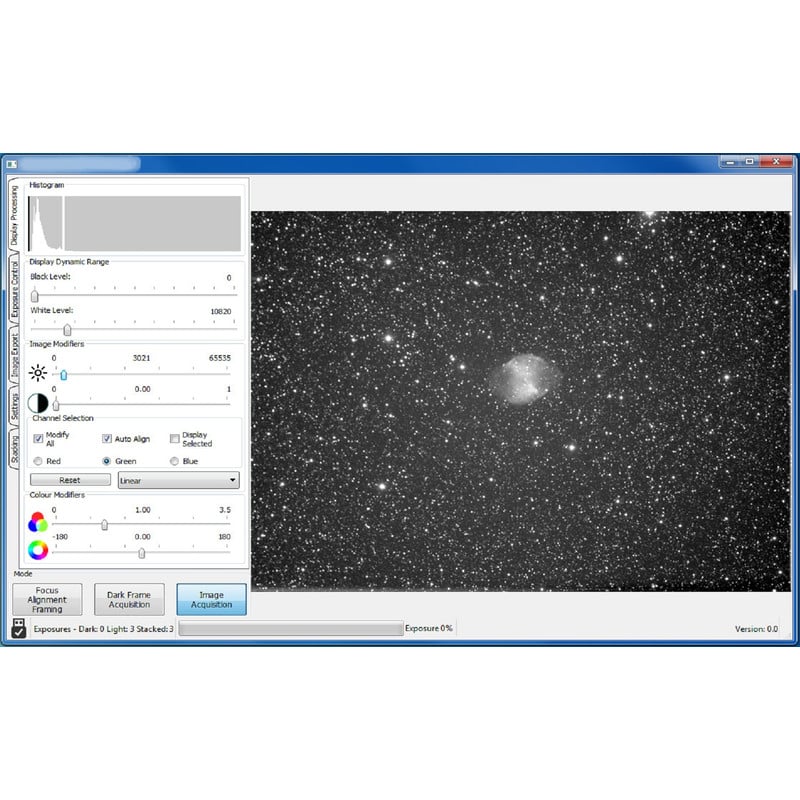The image size is (800, 800).
Task: Minimize the application window
Action: click(x=730, y=162)
